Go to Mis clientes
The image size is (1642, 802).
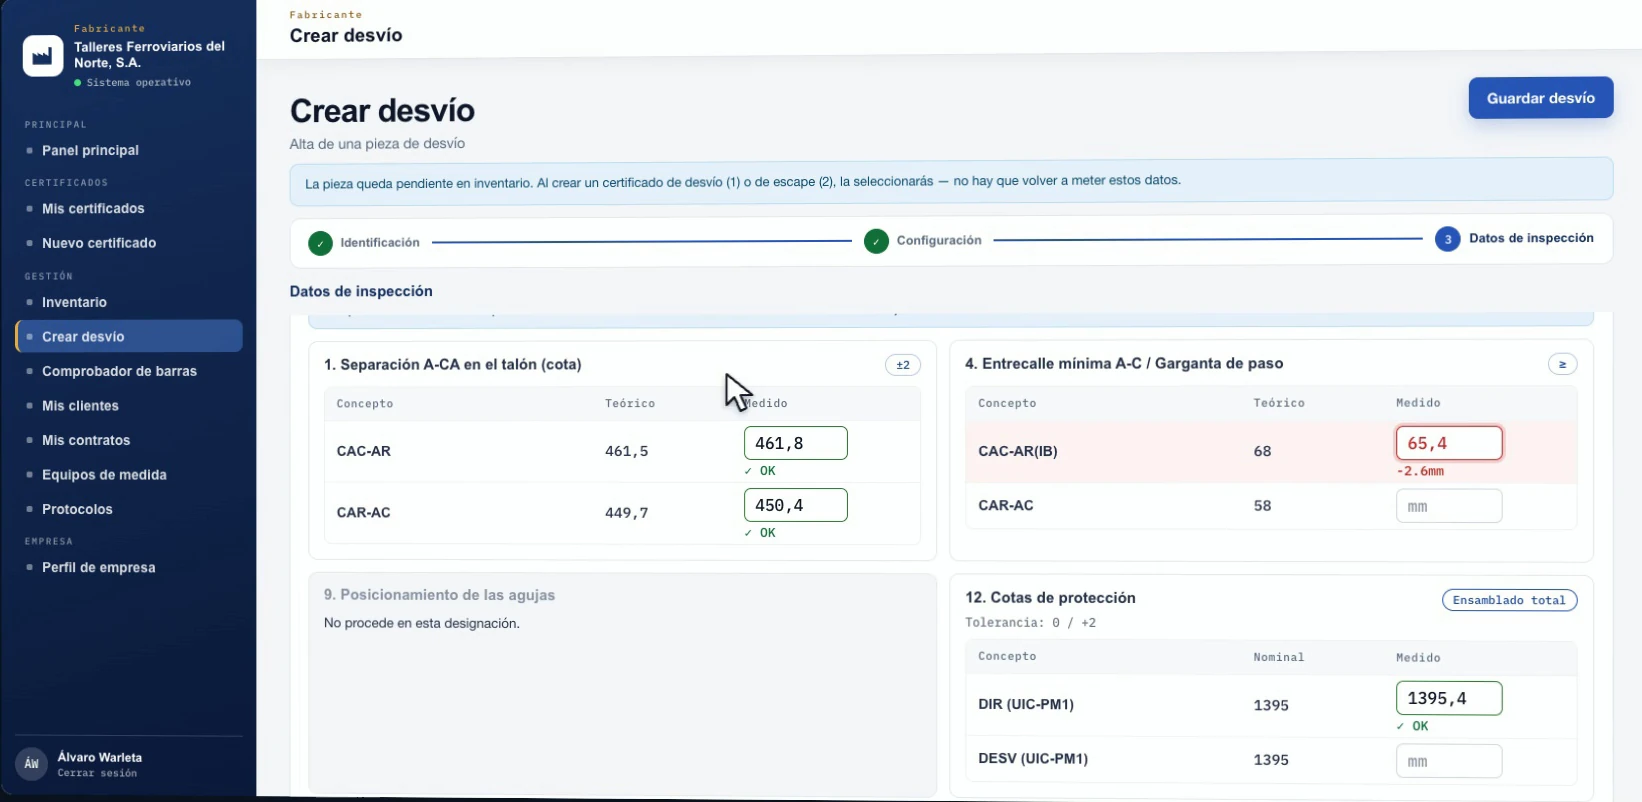[x=80, y=406]
